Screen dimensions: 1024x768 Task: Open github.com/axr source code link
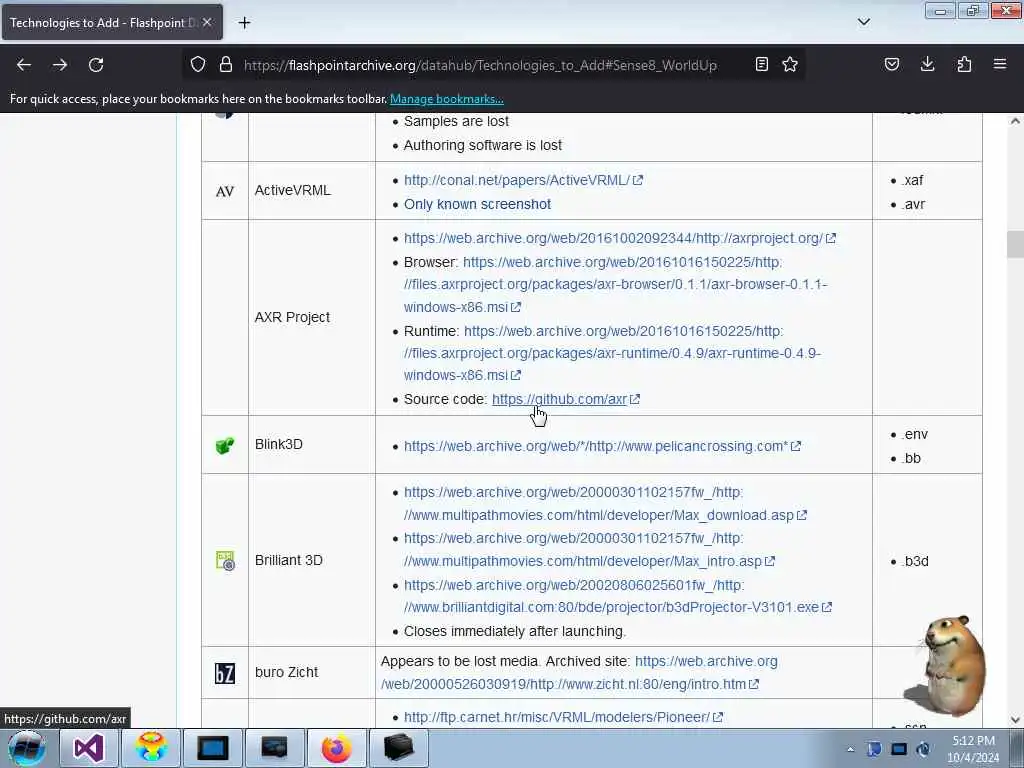pyautogui.click(x=566, y=399)
